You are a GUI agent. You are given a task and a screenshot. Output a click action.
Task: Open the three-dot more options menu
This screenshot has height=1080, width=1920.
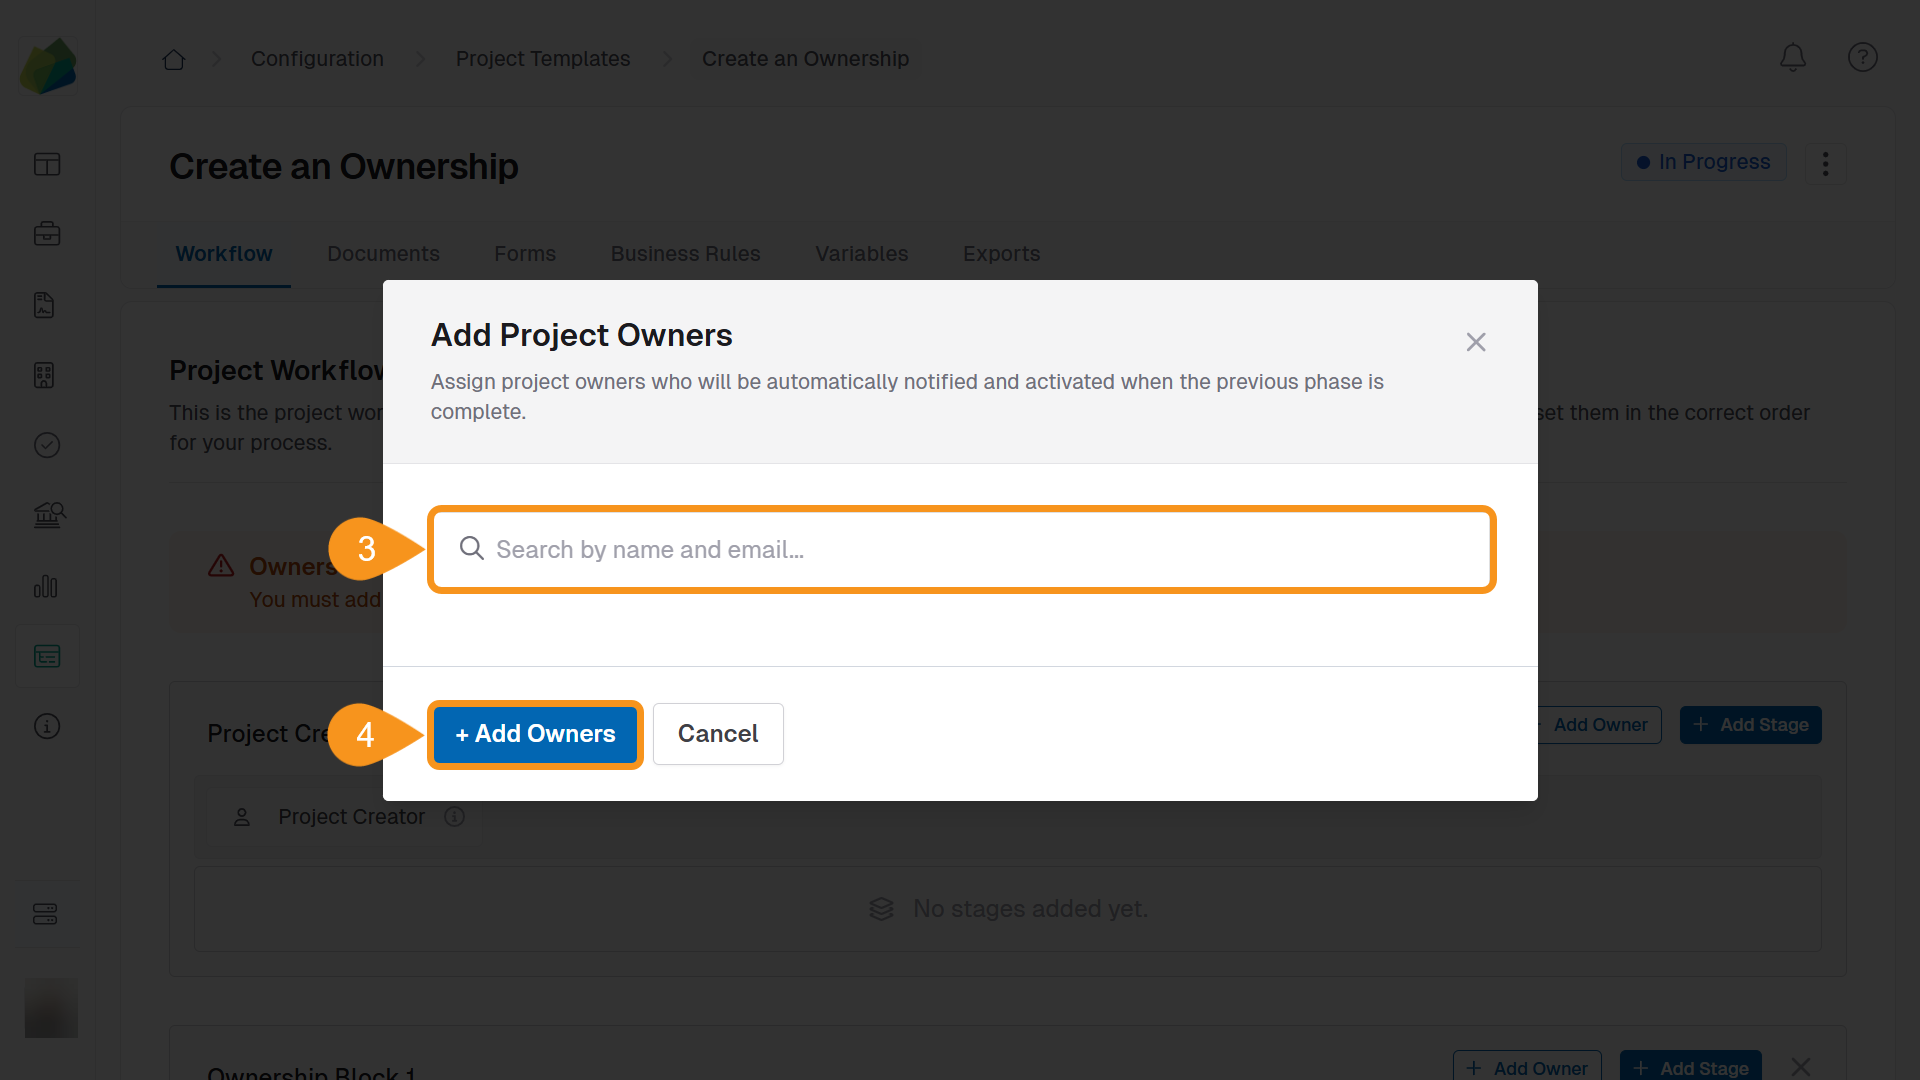[x=1825, y=164]
